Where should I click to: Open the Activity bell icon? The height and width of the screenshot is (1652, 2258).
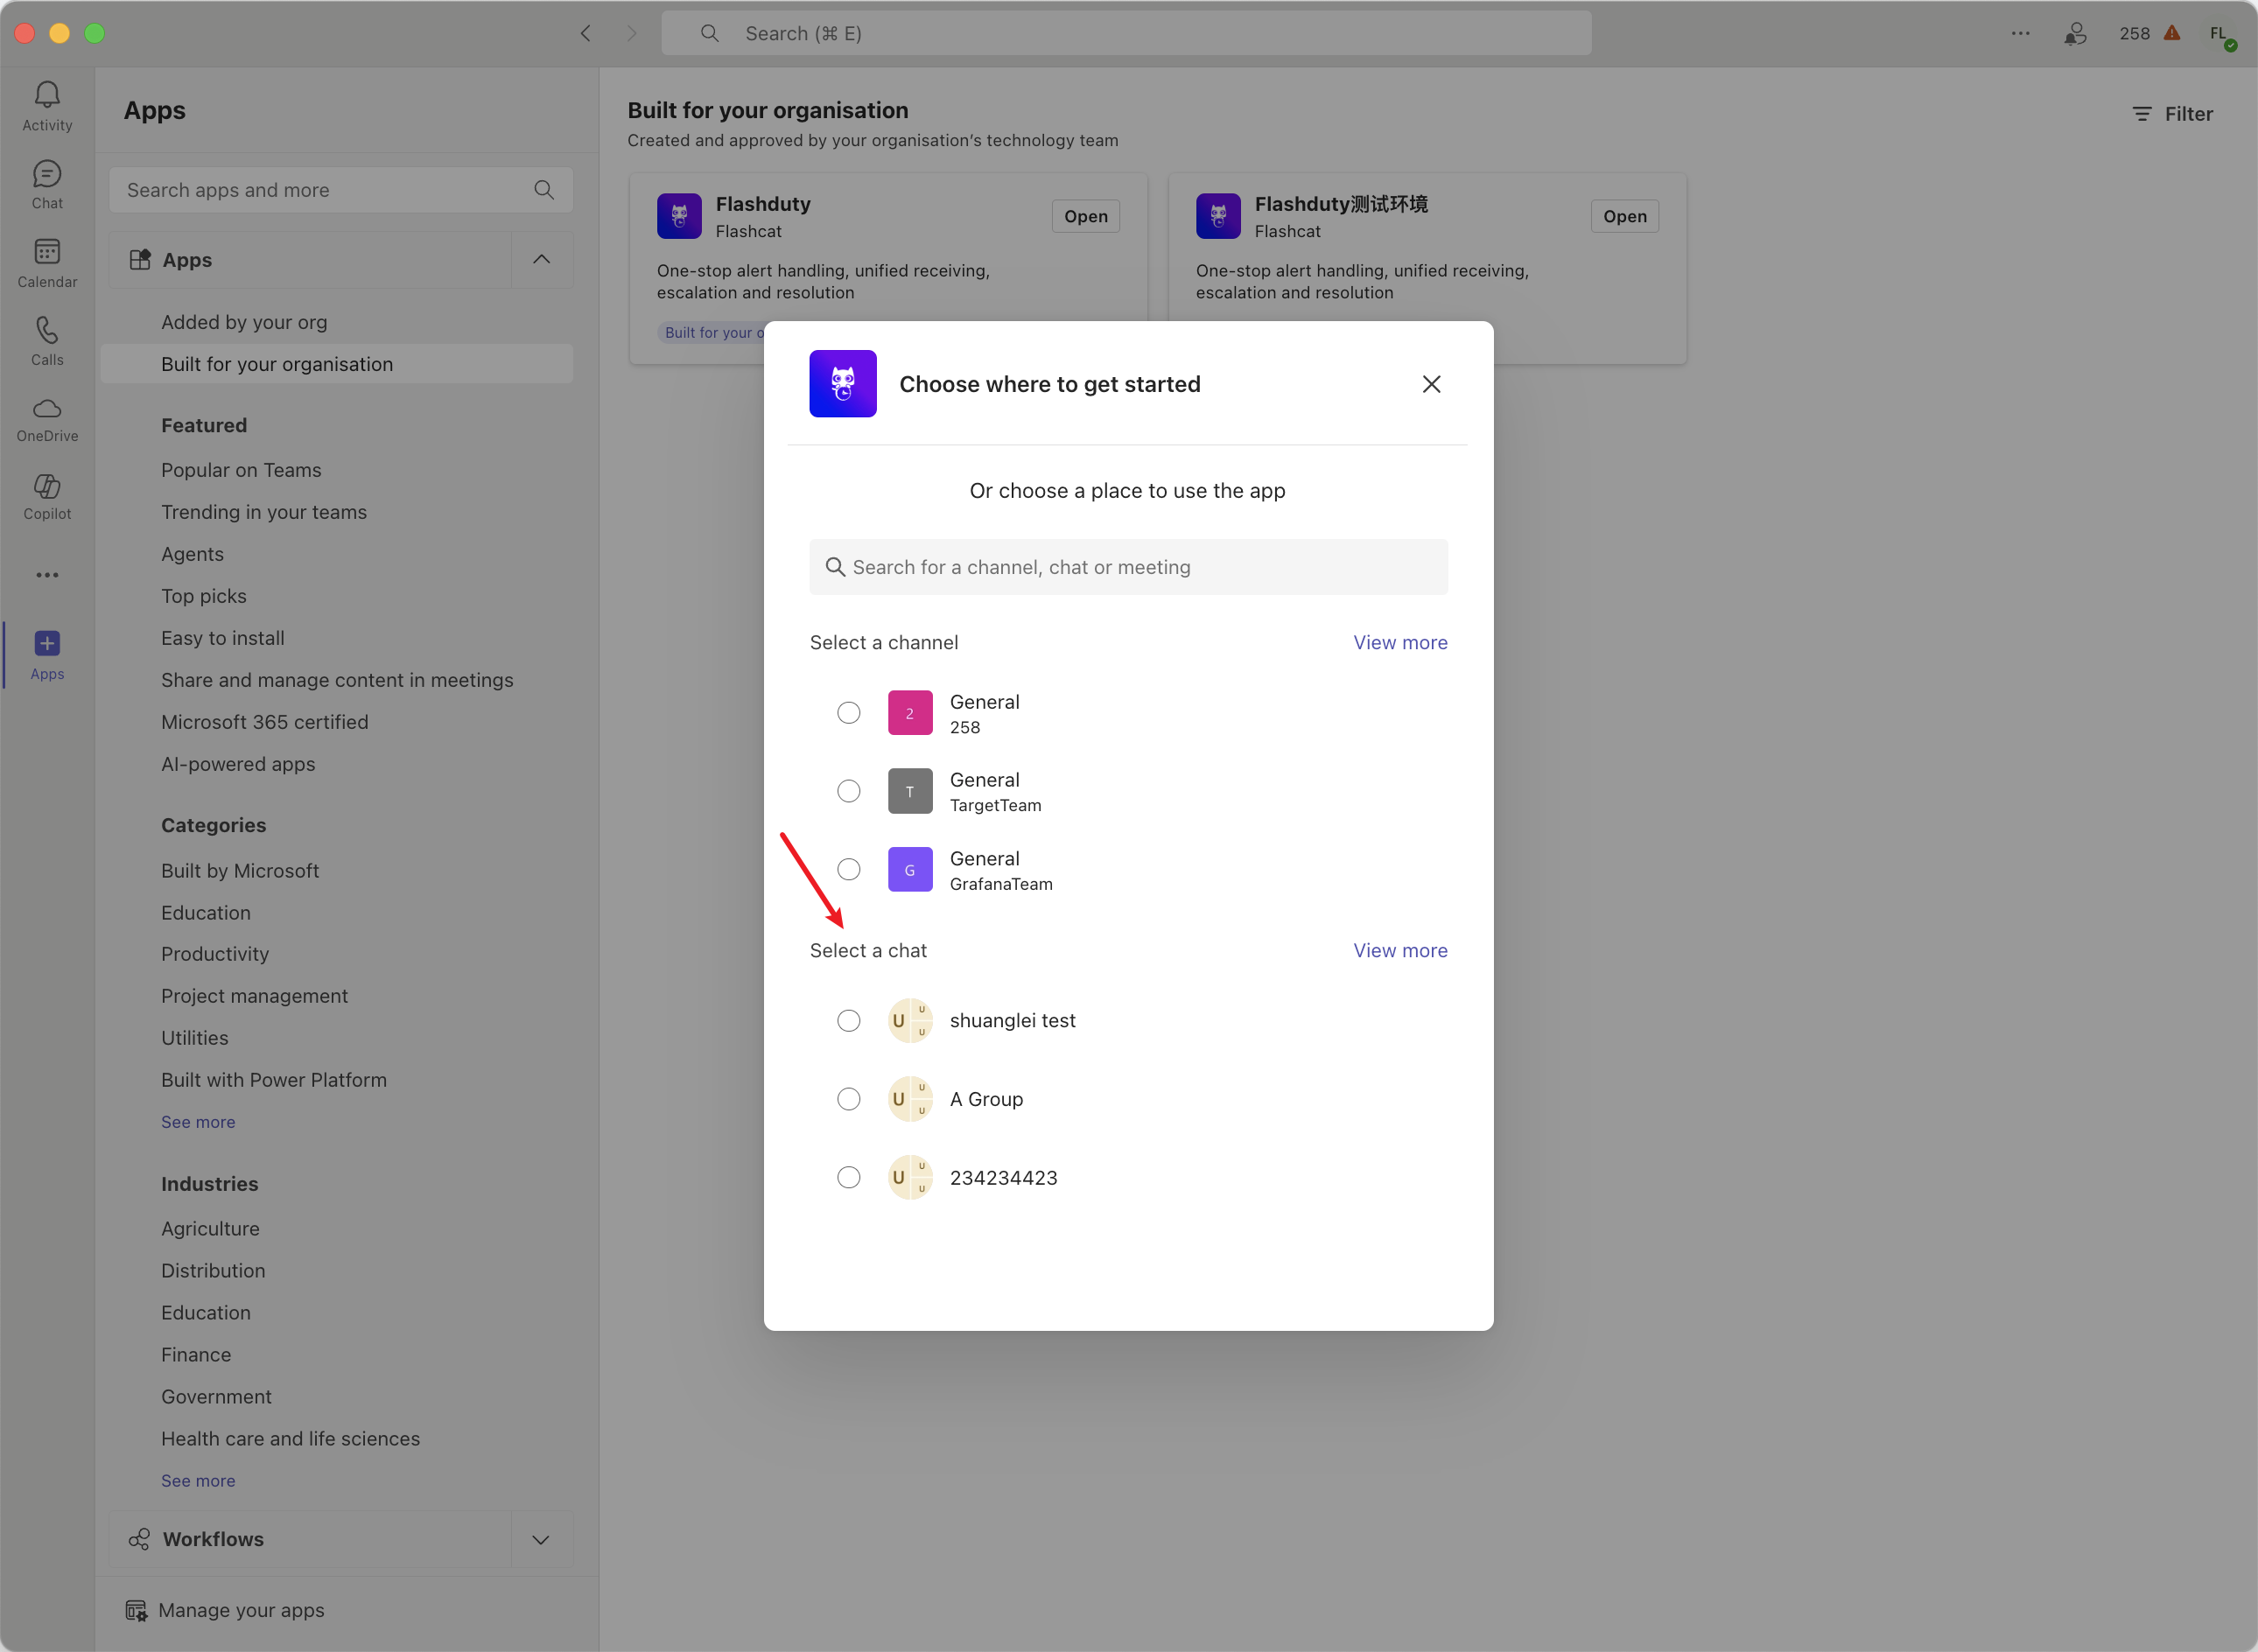[x=47, y=95]
